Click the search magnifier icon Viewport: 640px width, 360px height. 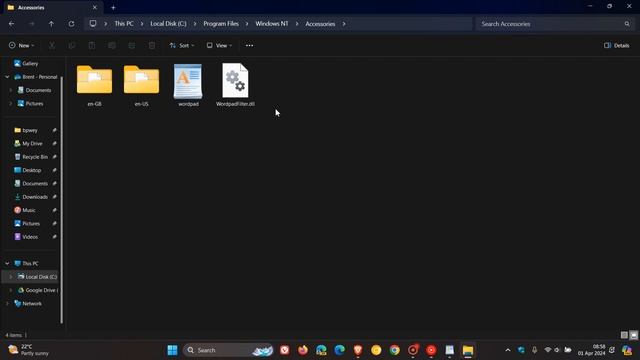tap(627, 24)
